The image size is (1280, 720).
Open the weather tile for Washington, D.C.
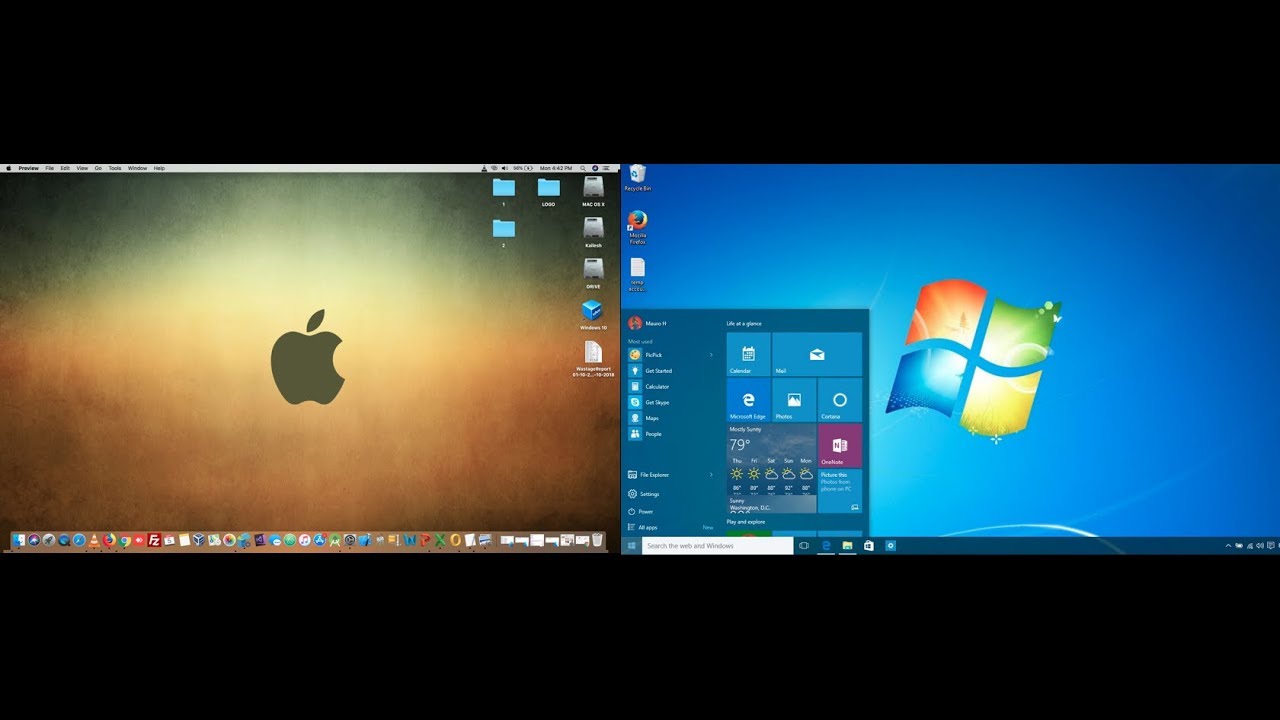[771, 469]
